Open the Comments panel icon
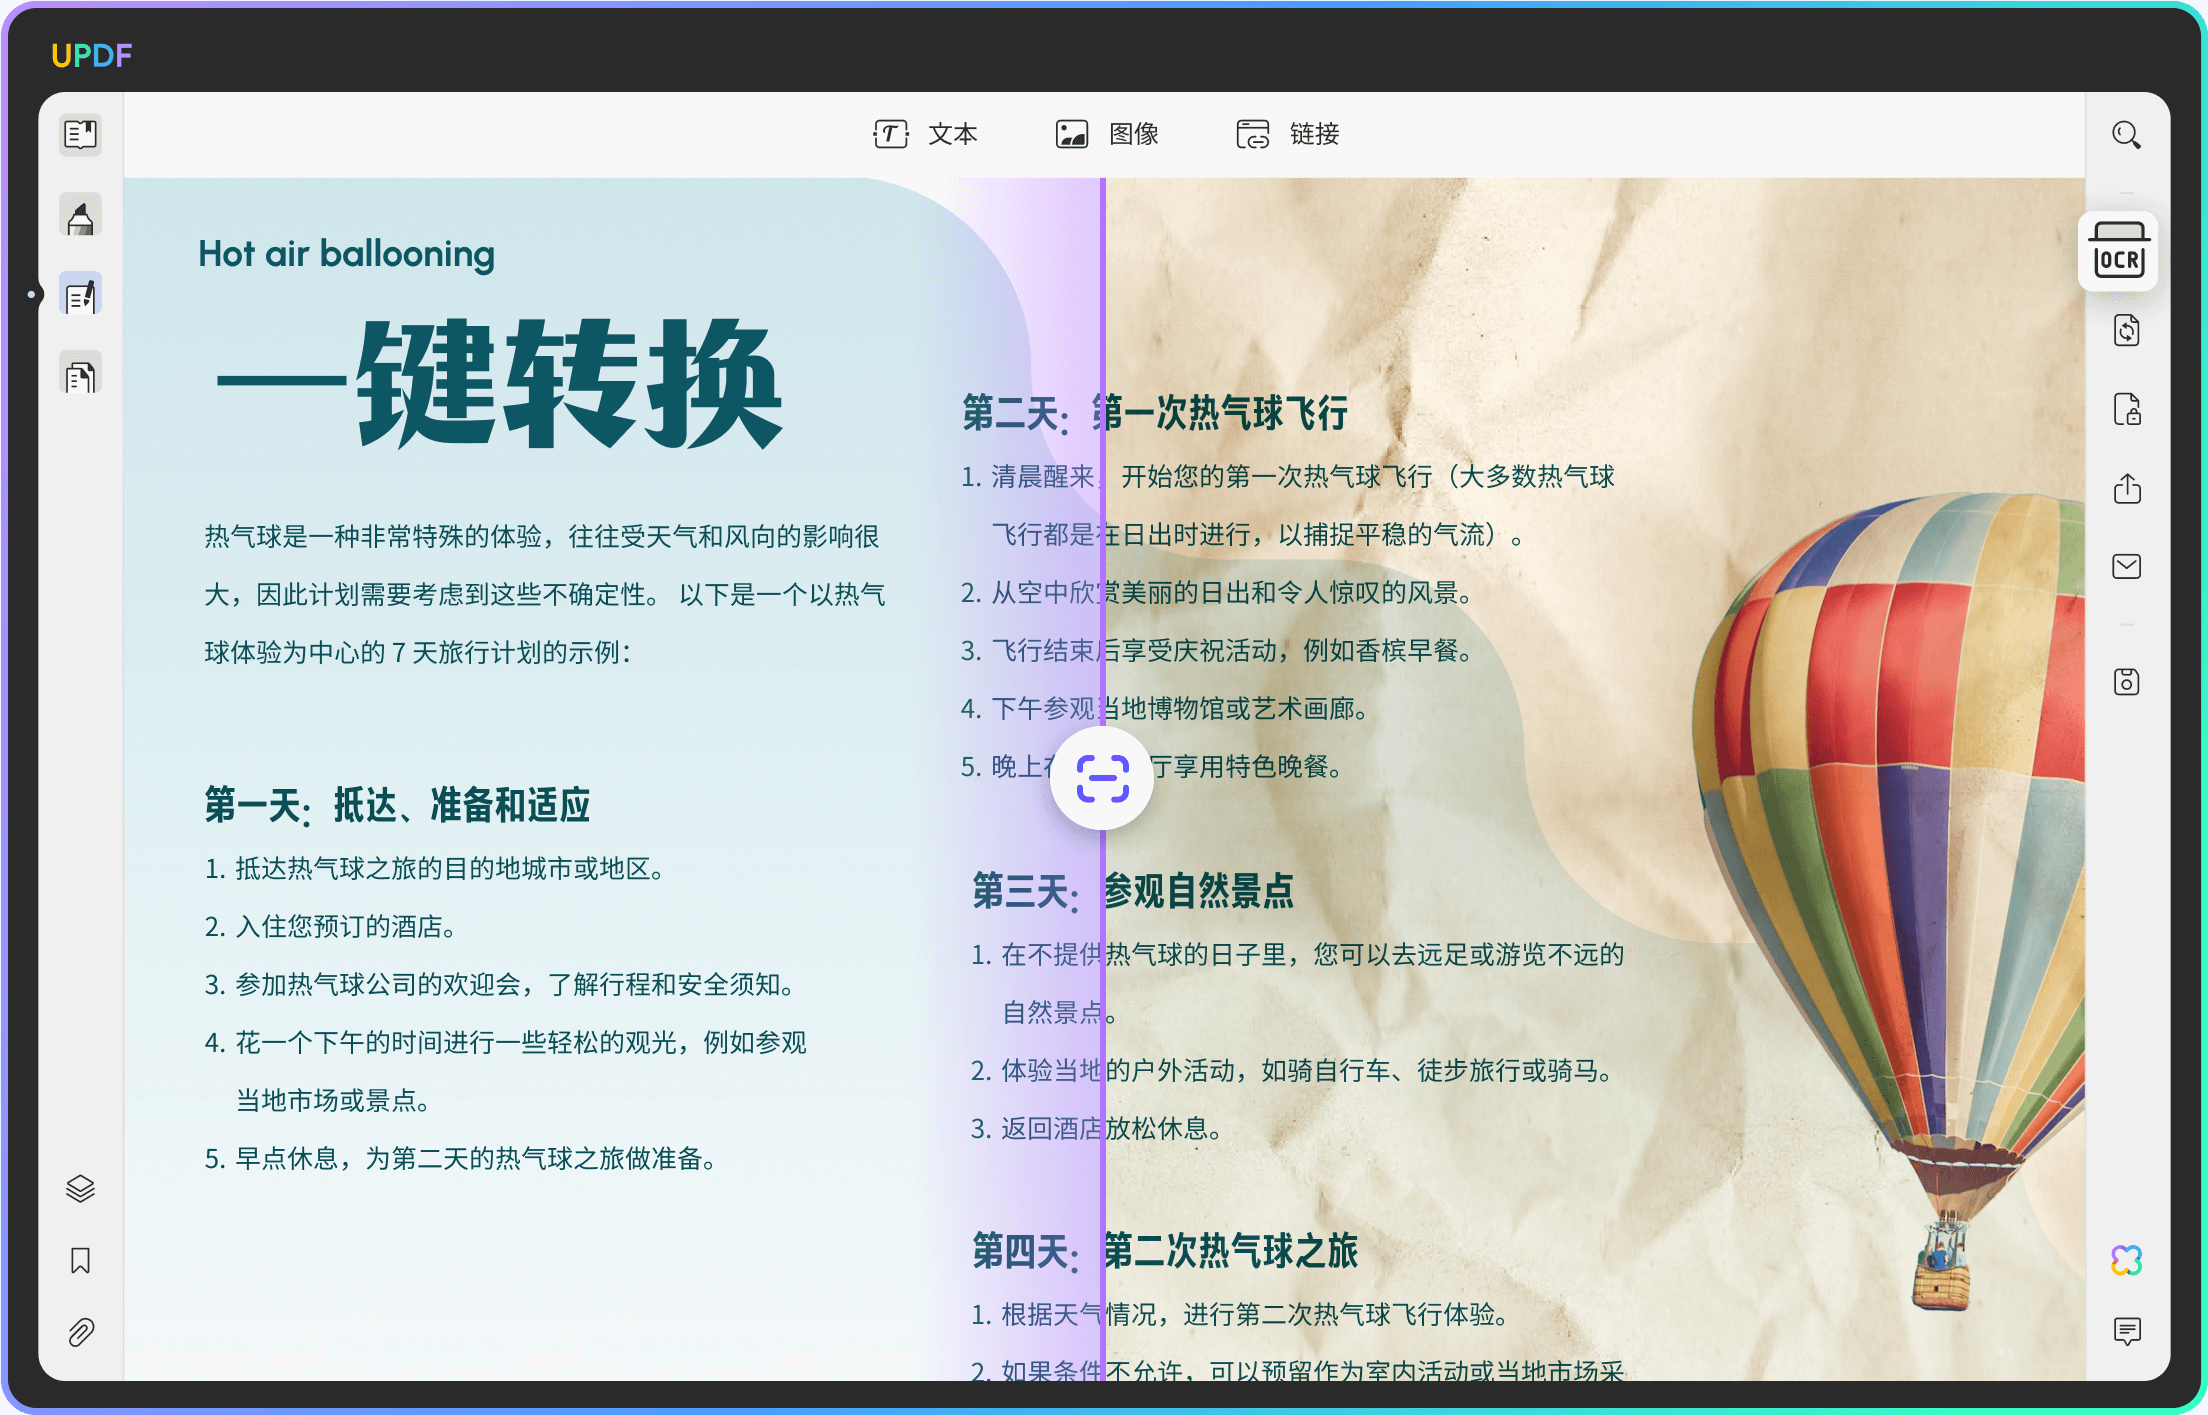 (x=2127, y=1331)
